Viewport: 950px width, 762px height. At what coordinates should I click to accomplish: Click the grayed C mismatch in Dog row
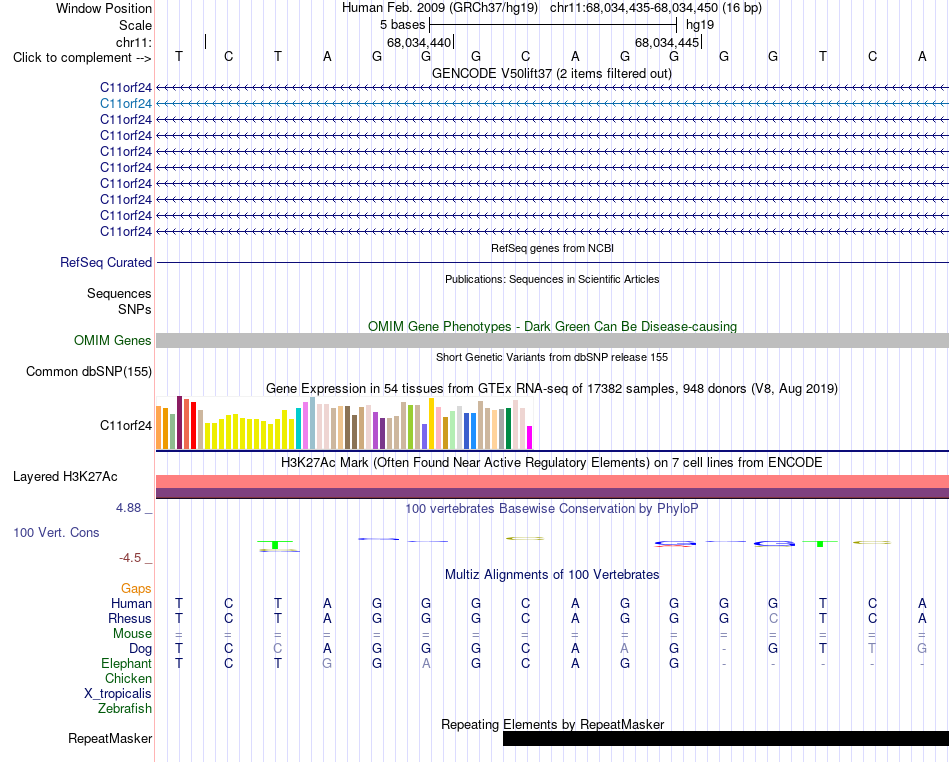(277, 648)
